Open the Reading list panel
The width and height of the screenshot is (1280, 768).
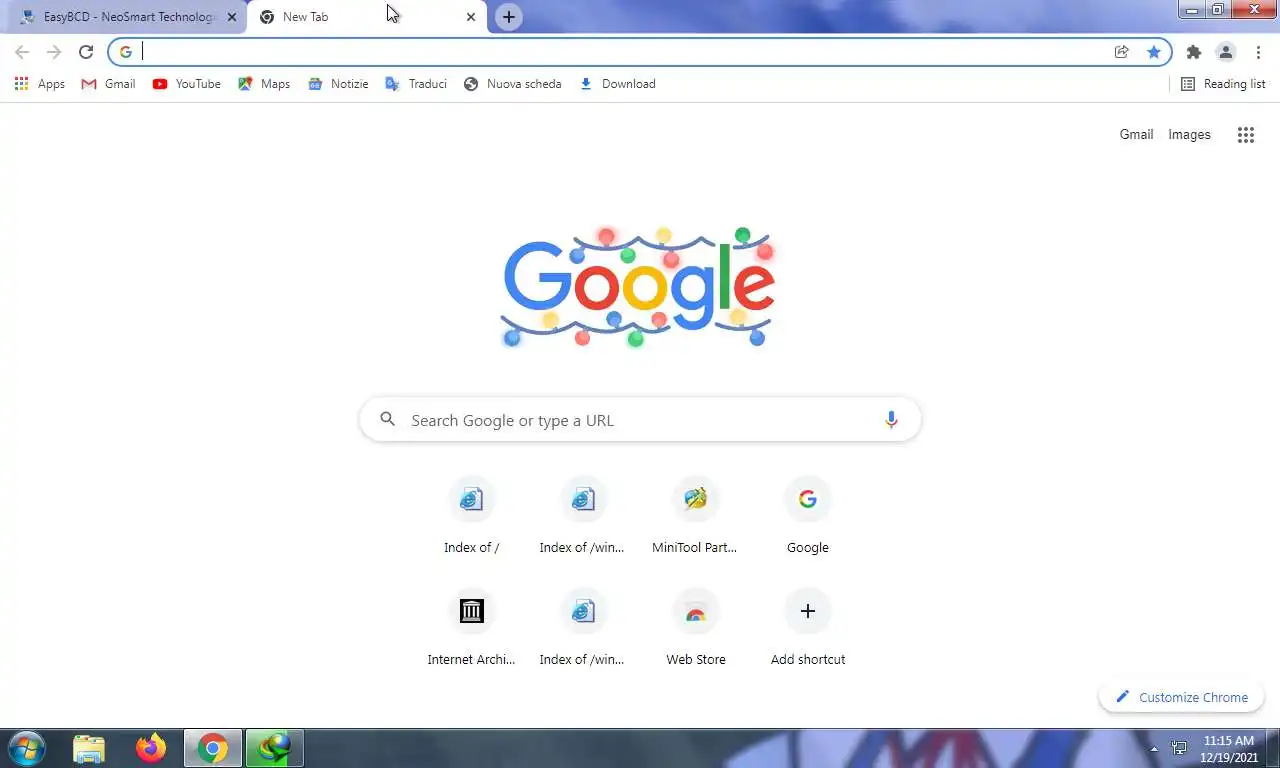[1223, 84]
